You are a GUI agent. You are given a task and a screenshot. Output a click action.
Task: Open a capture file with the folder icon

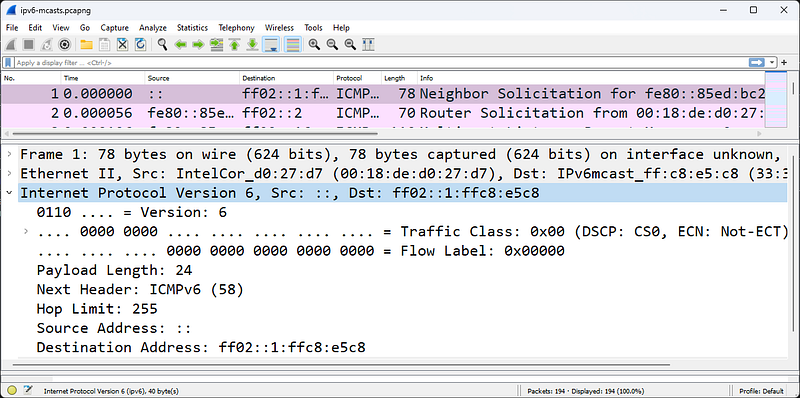(x=86, y=45)
